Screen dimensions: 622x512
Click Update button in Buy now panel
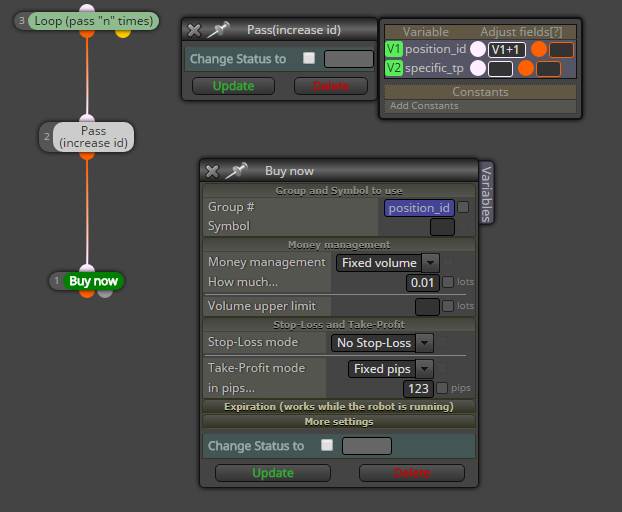click(273, 473)
